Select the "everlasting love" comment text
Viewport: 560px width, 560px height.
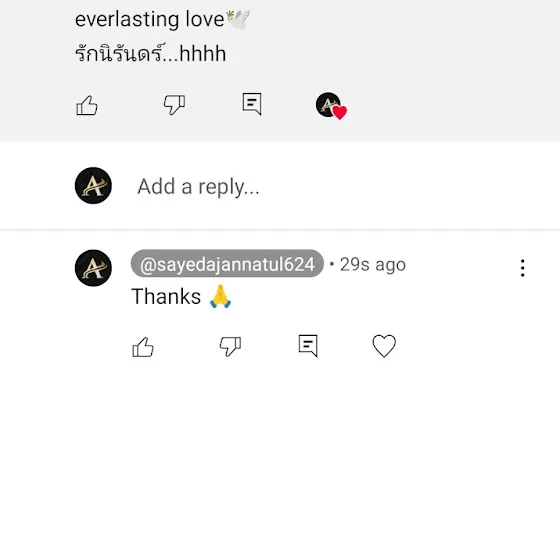149,19
